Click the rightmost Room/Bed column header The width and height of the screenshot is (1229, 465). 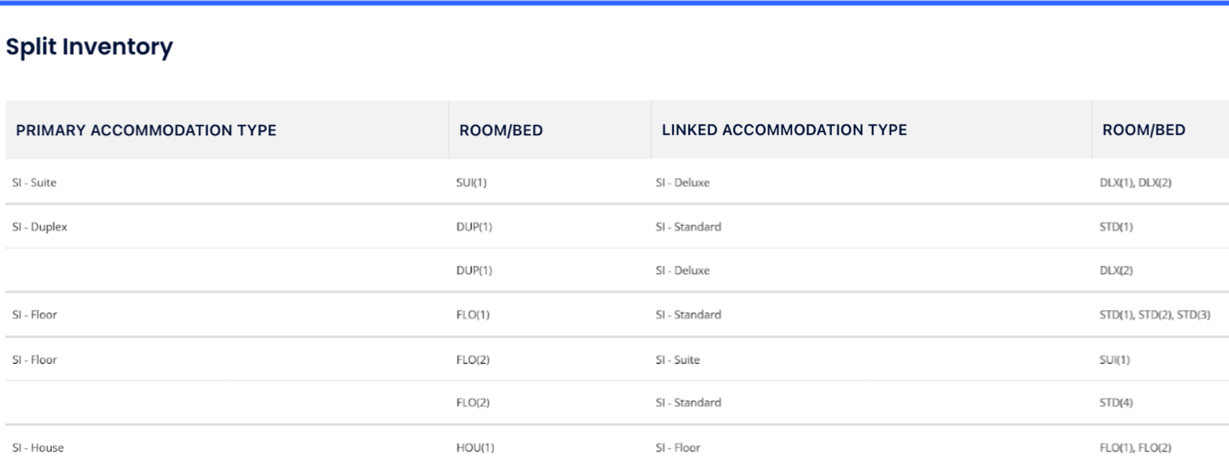pos(1143,130)
